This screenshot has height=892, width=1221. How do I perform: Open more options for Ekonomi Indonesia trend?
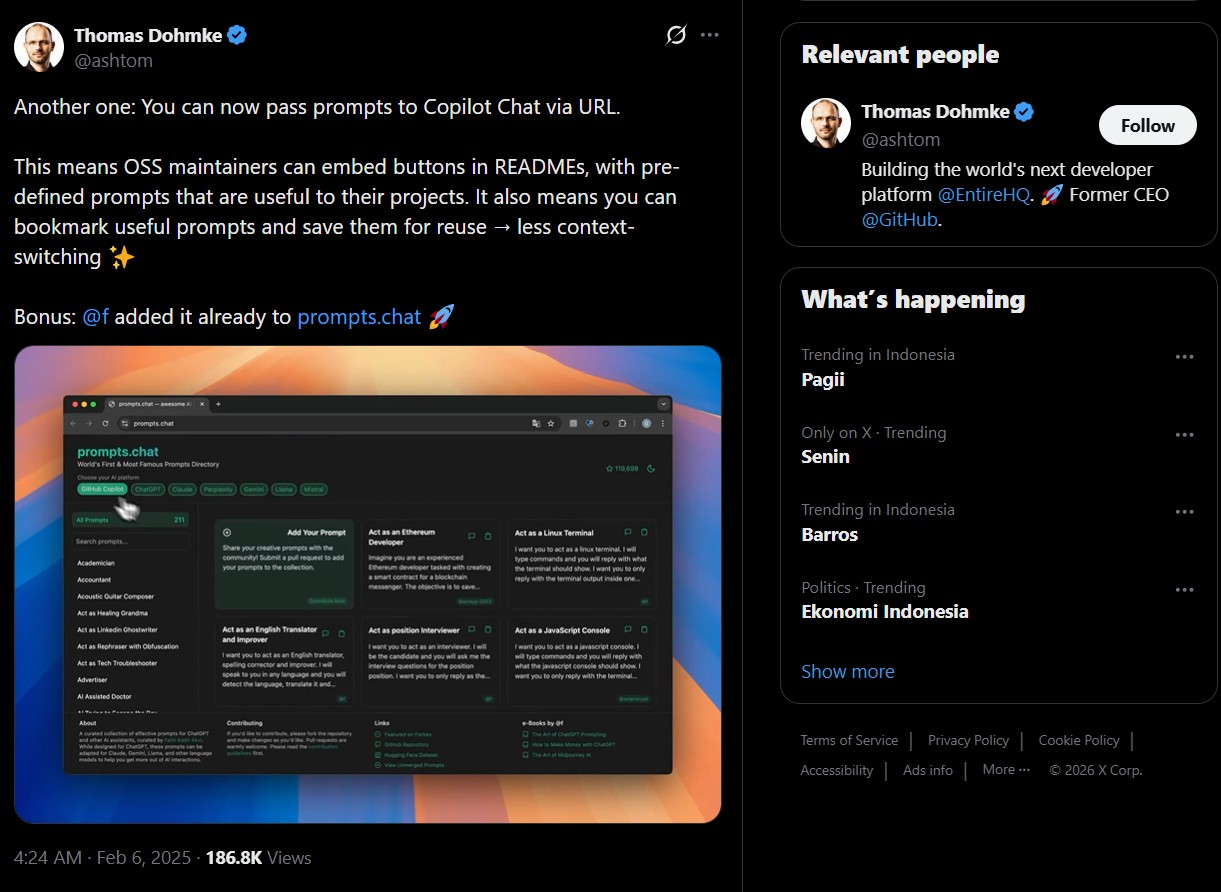click(1185, 590)
